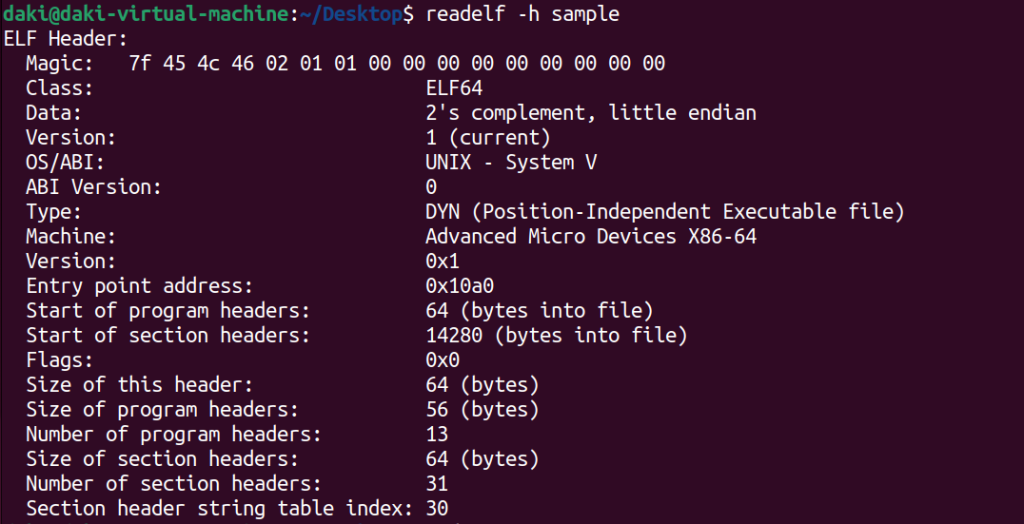Click the Magic bytes hex sequence

coord(397,63)
